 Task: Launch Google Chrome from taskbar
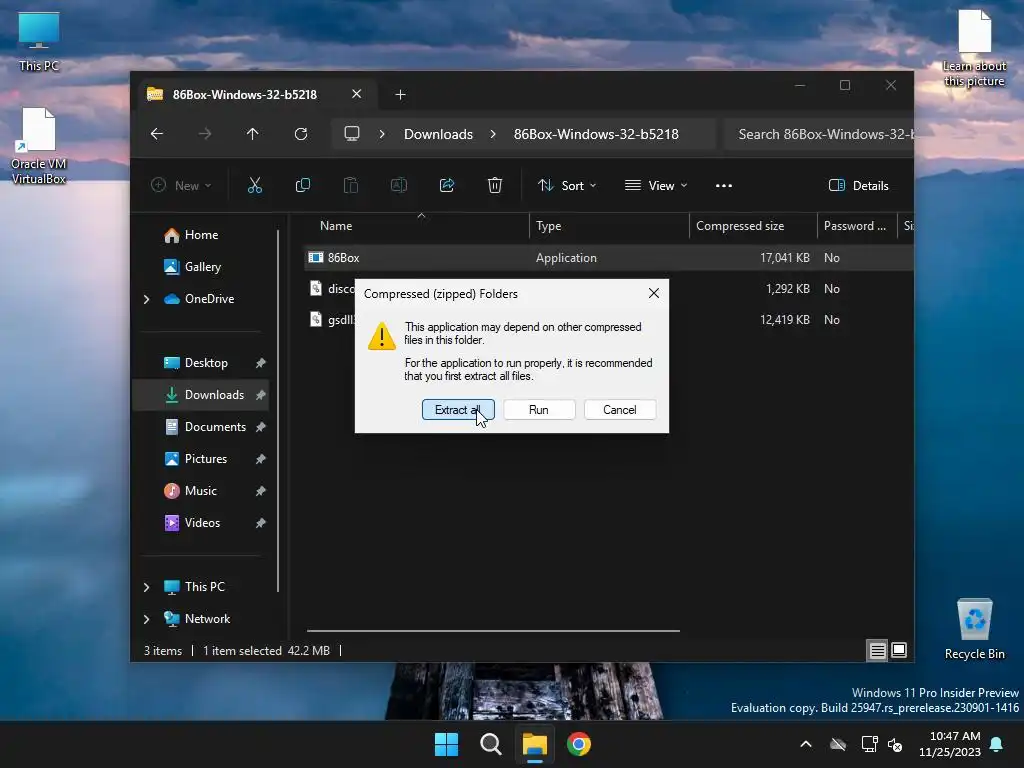(579, 744)
